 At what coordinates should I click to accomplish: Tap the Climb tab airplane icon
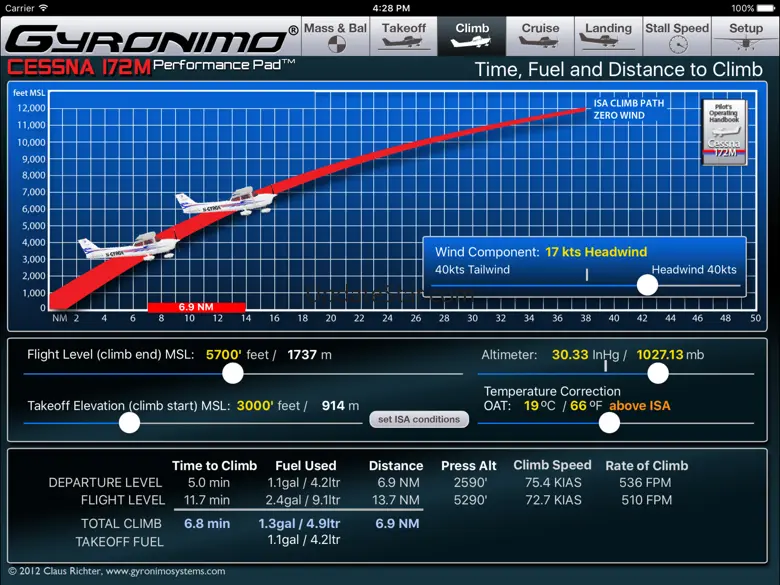coord(472,44)
